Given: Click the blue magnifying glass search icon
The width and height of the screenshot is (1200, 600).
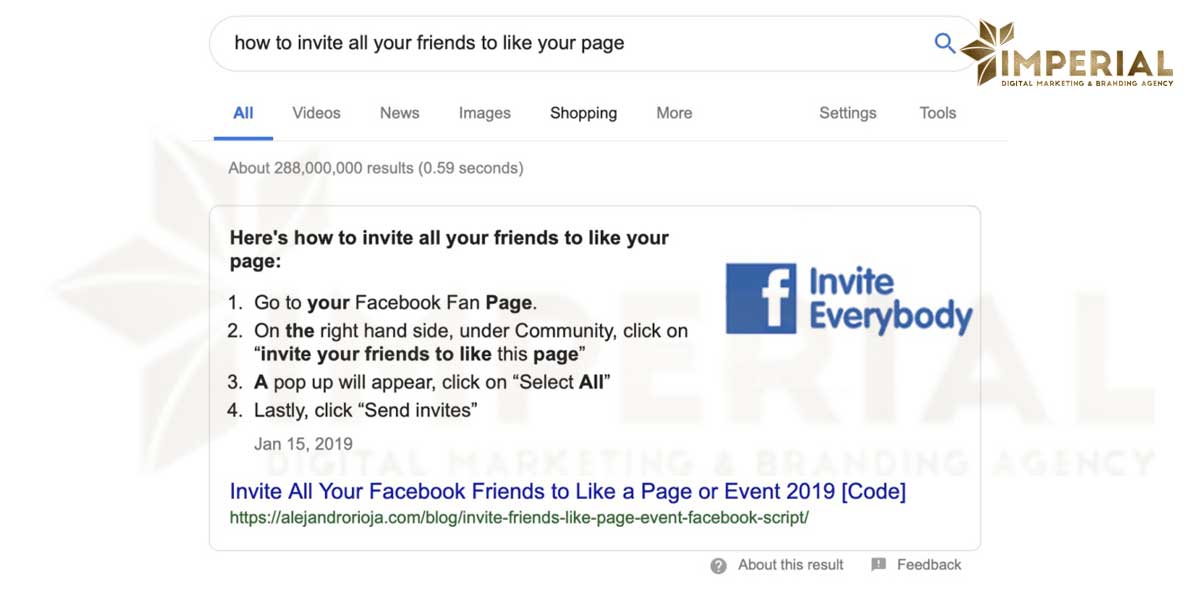Looking at the screenshot, I should pyautogui.click(x=944, y=43).
